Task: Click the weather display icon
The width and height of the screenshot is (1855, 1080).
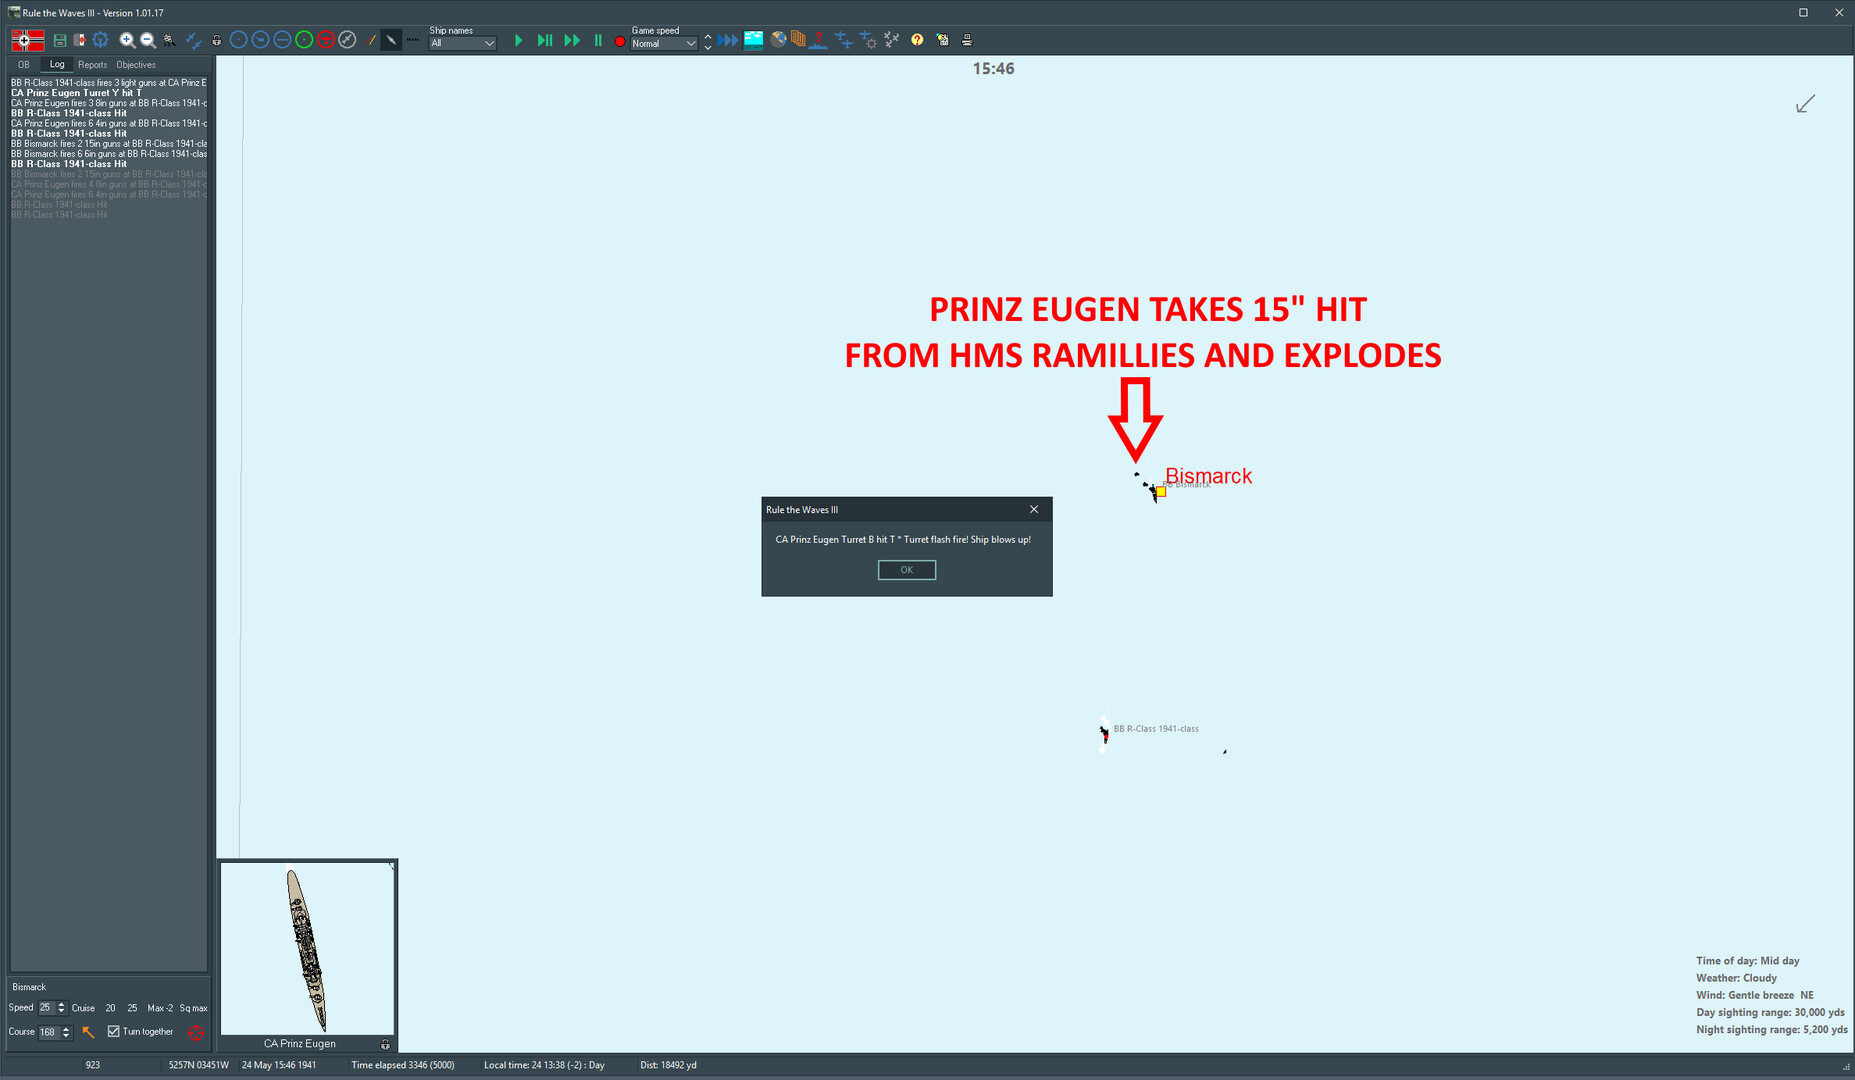Action: pos(753,40)
